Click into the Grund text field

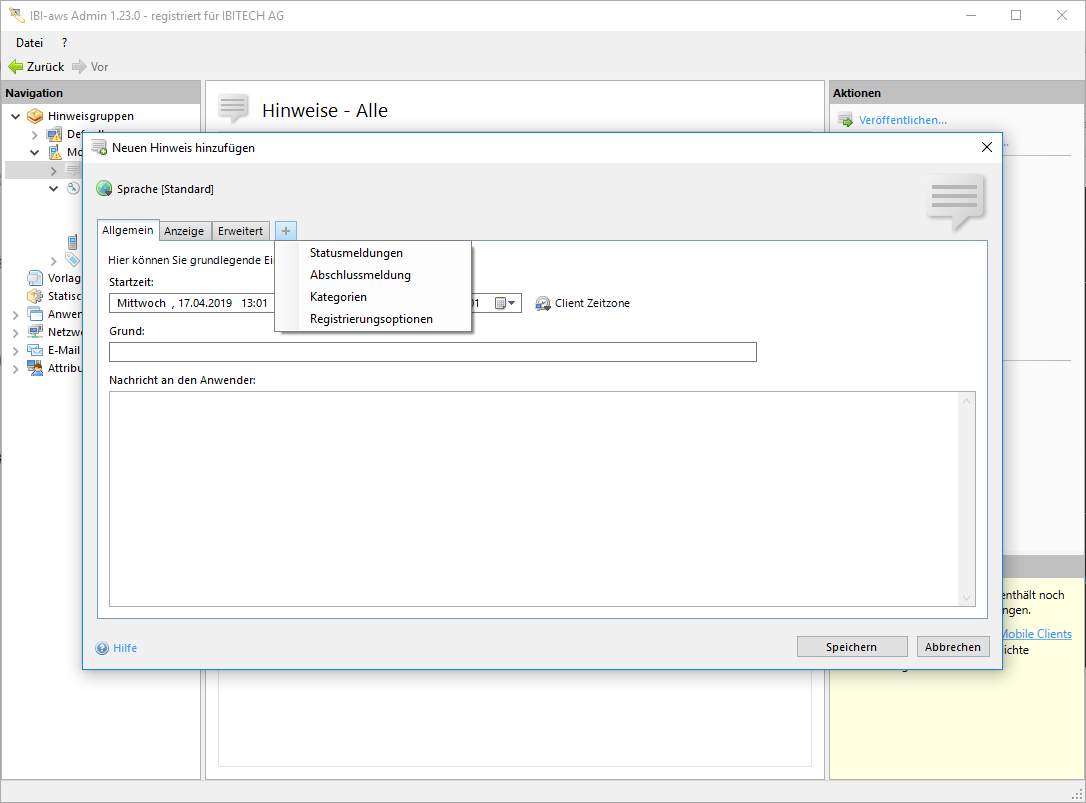[x=432, y=352]
